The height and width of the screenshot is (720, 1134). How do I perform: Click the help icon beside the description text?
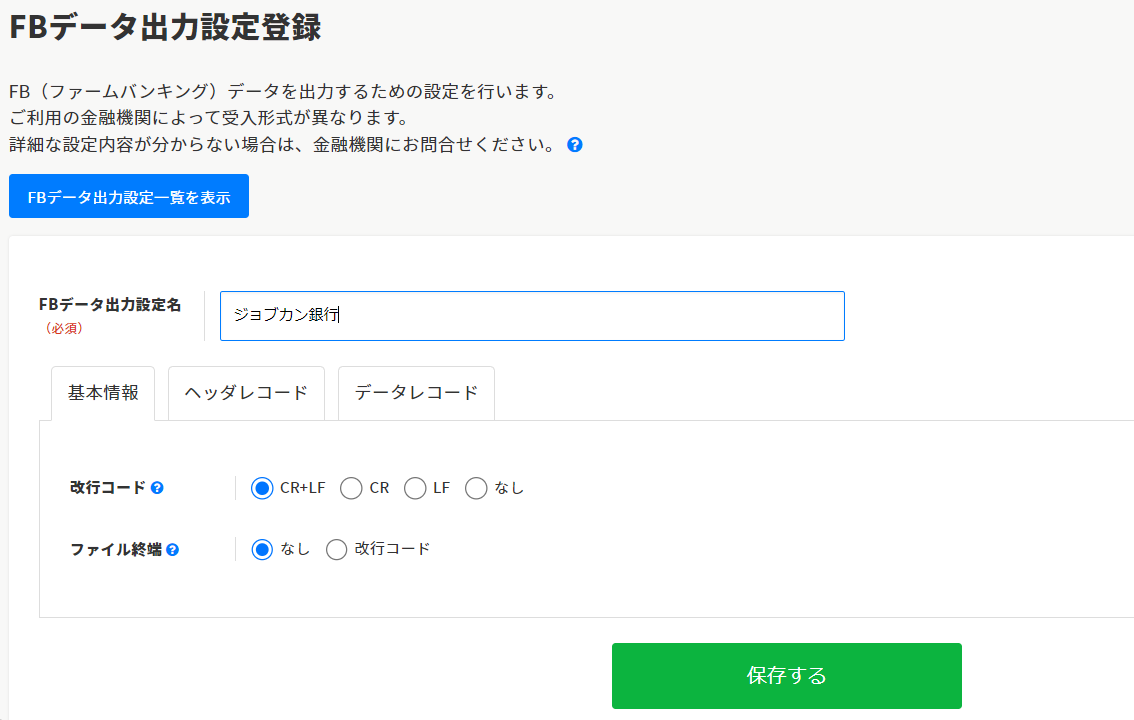coord(575,145)
